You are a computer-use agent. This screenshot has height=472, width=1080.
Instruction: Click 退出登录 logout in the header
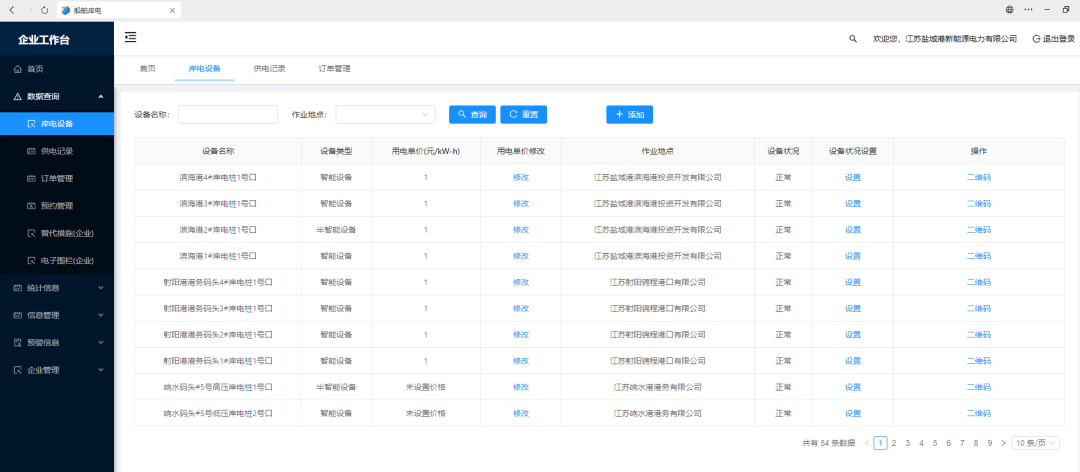tap(1053, 39)
